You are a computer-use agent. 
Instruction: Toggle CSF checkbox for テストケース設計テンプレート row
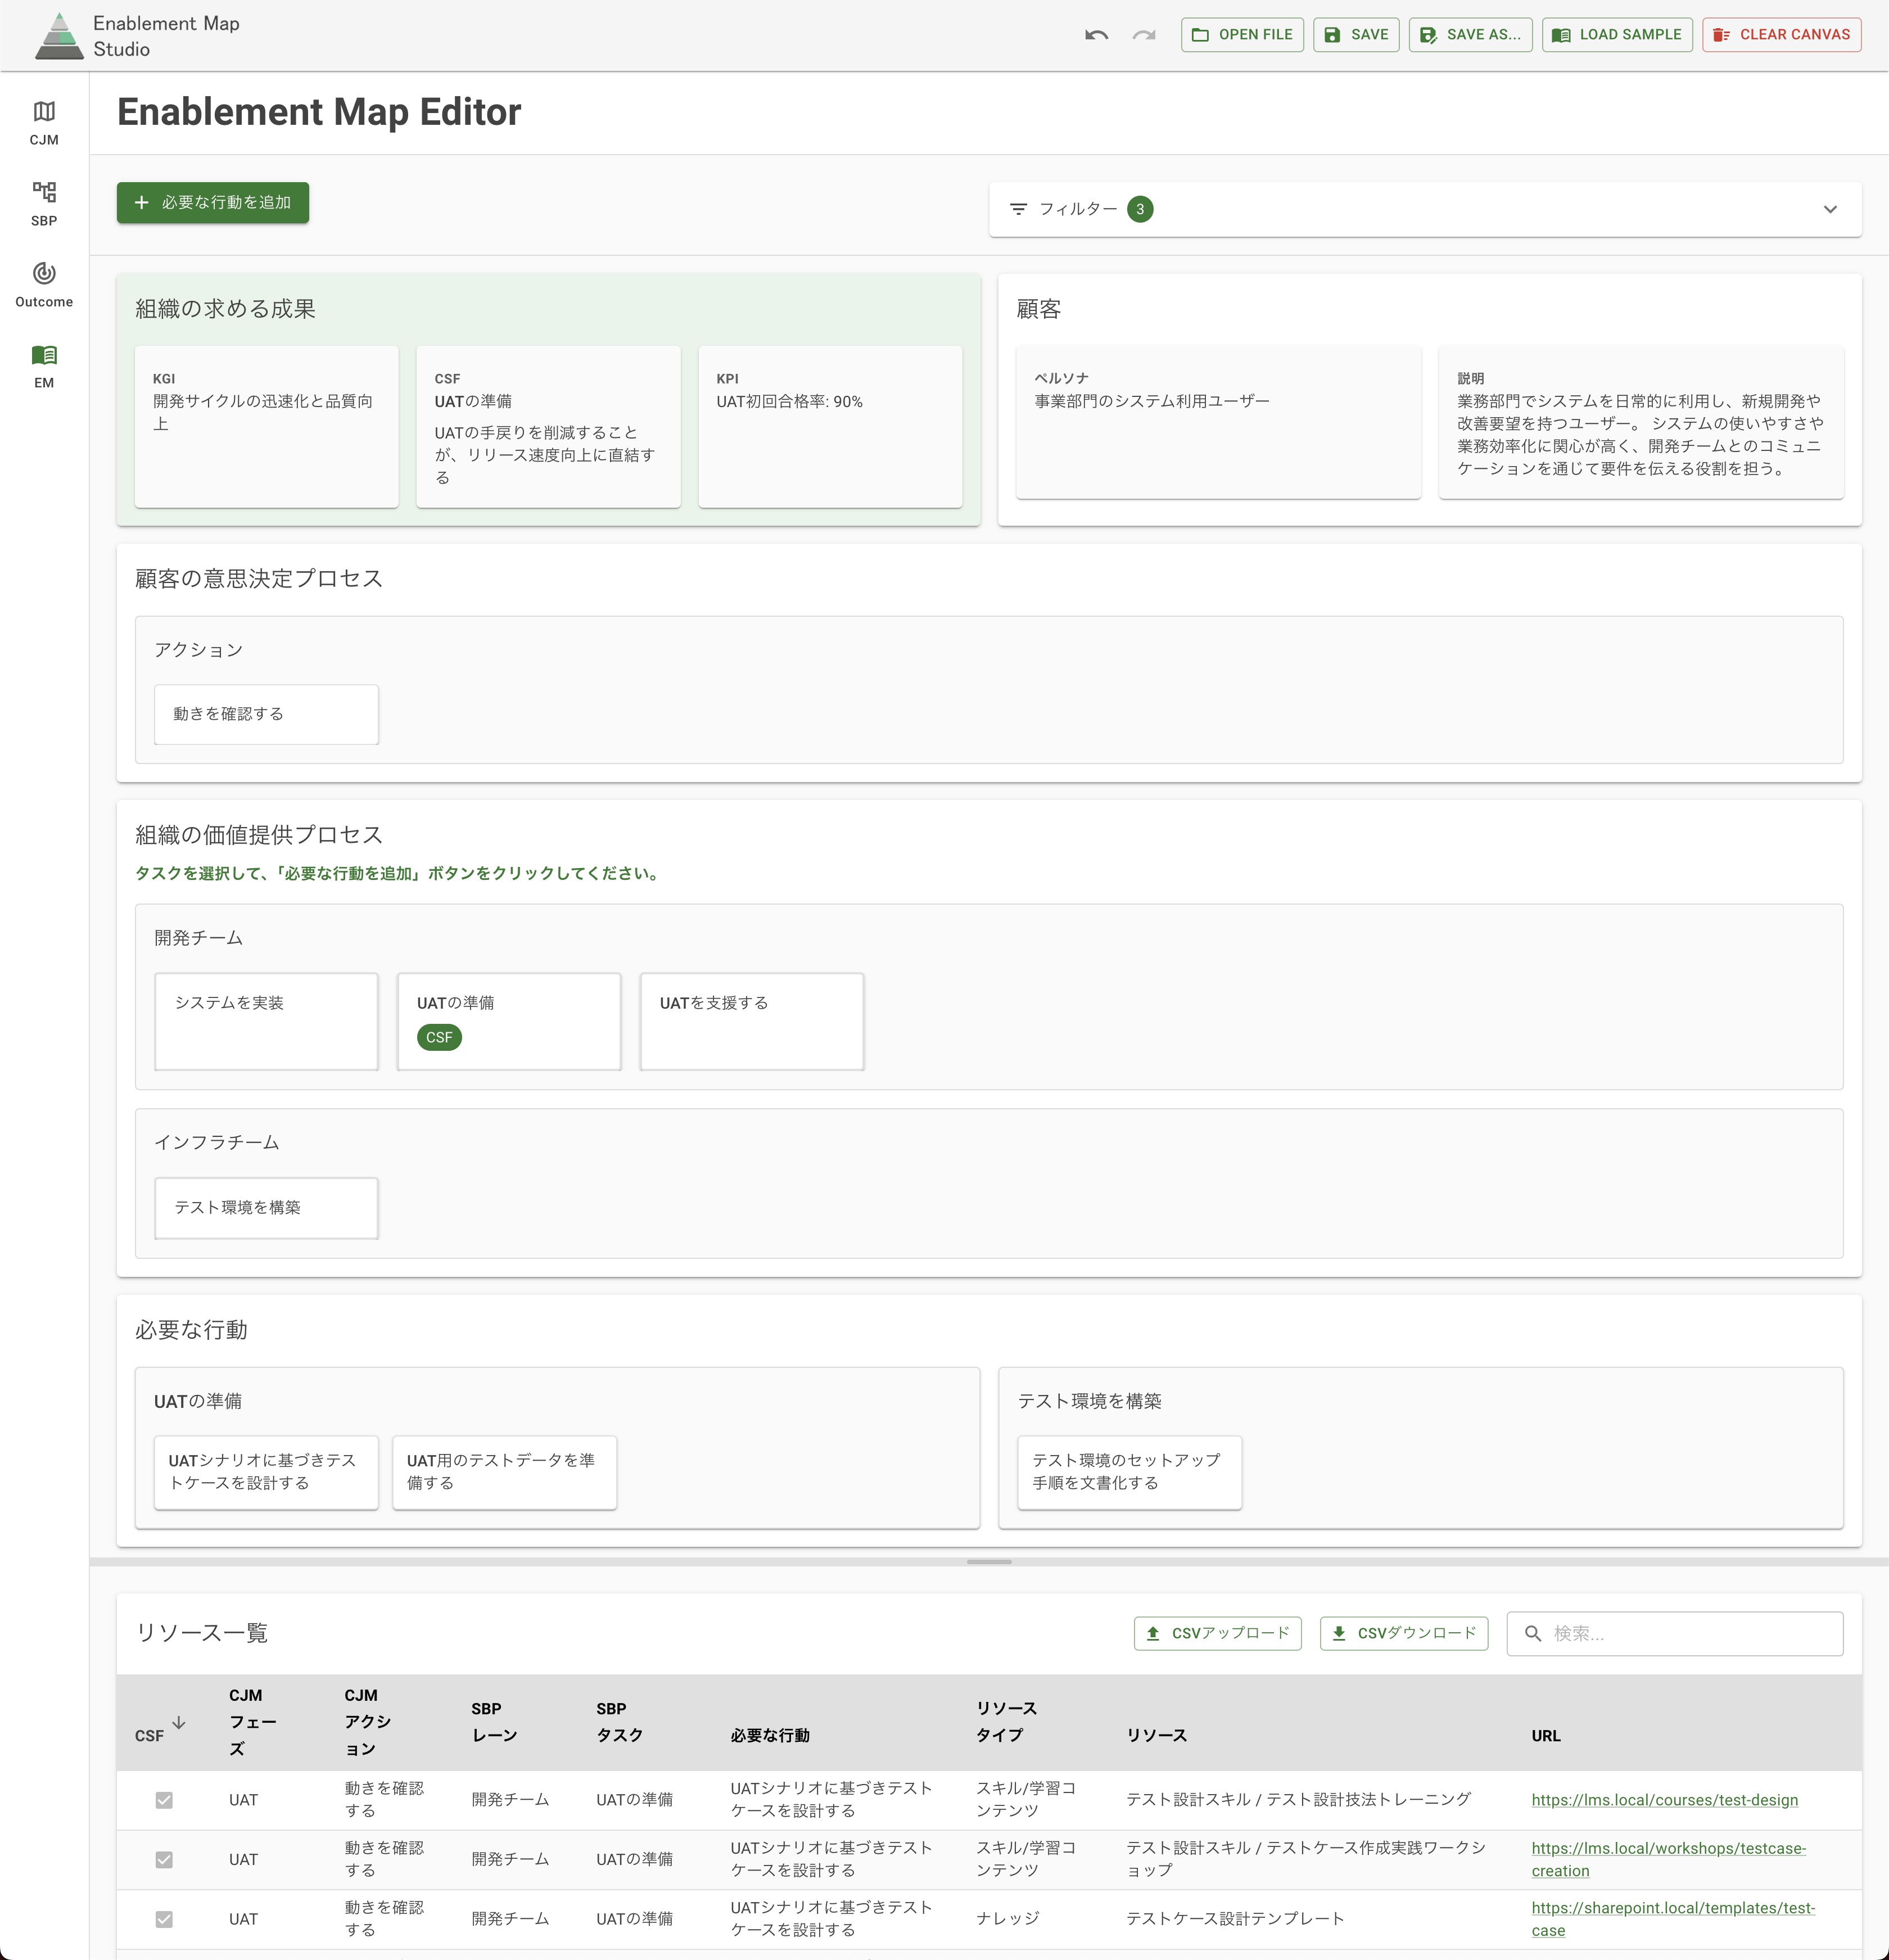click(x=164, y=1919)
